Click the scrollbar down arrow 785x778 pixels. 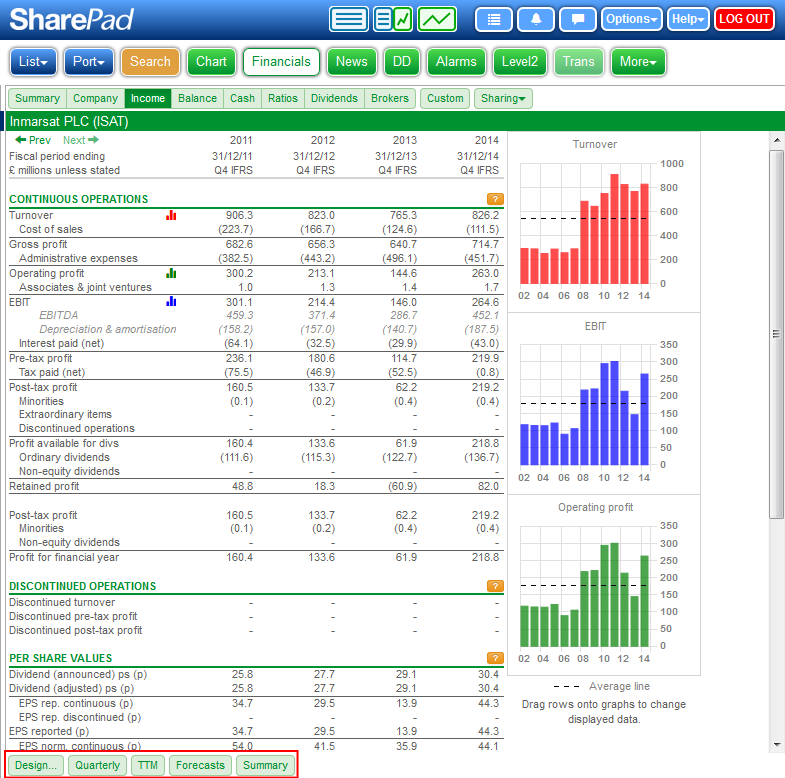[x=776, y=744]
